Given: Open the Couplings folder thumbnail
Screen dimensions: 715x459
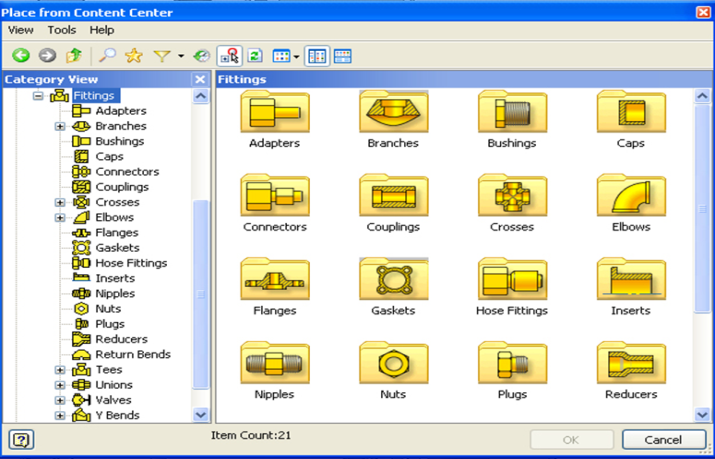Looking at the screenshot, I should point(394,195).
